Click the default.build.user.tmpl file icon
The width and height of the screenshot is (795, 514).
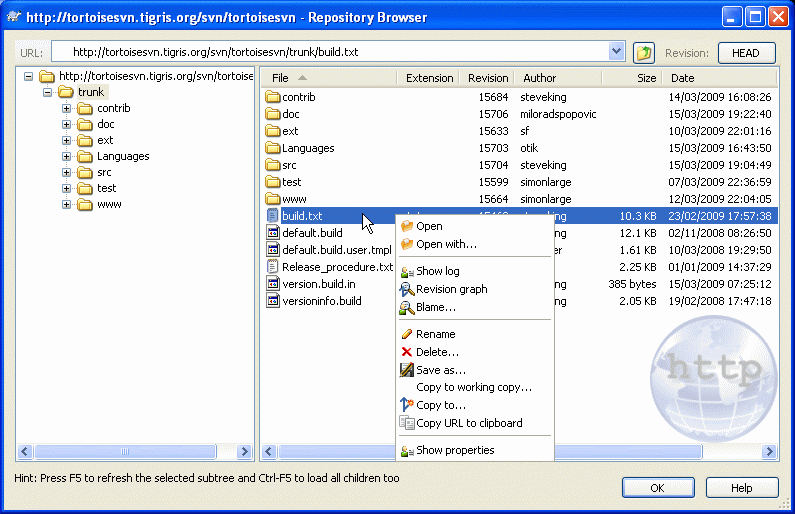[273, 249]
